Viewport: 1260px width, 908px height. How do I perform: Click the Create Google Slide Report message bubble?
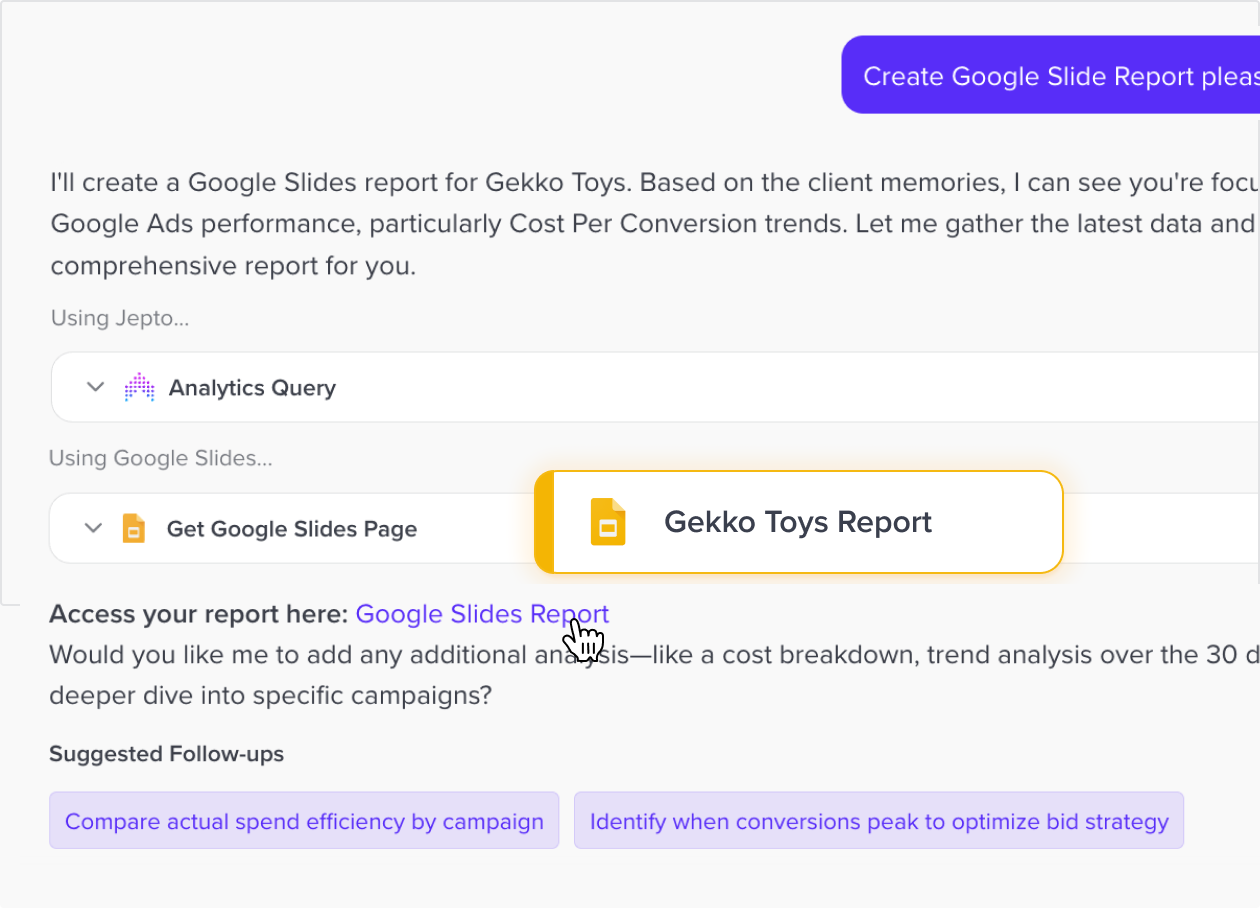coord(1060,76)
